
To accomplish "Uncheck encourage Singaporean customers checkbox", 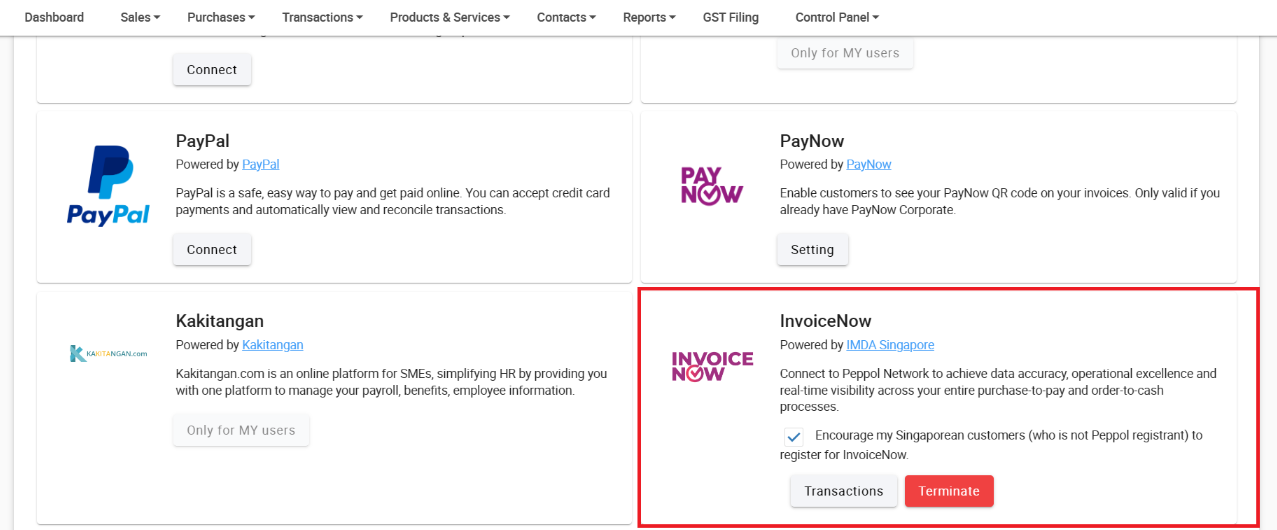I will pyautogui.click(x=794, y=437).
